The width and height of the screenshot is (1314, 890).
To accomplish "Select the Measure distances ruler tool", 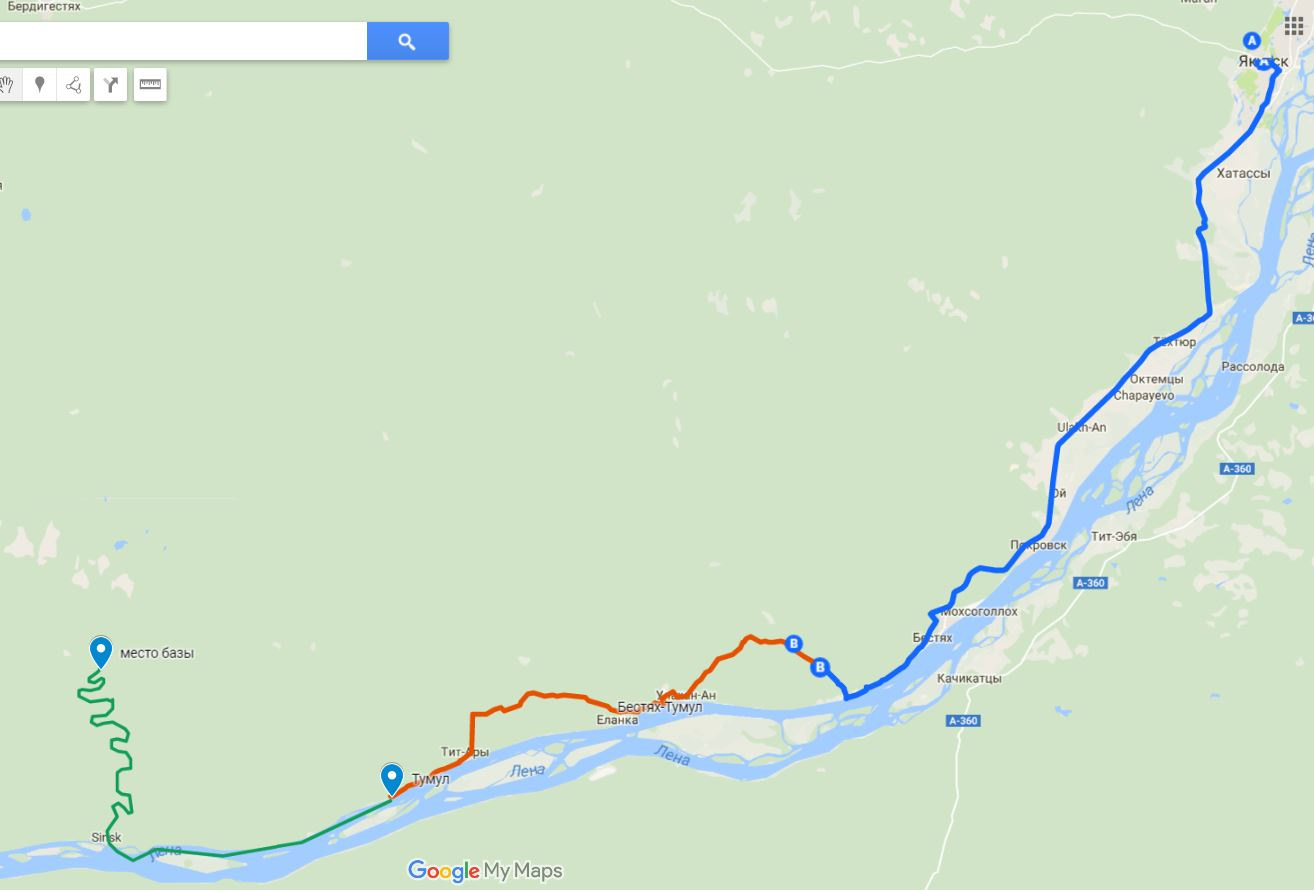I will click(150, 85).
